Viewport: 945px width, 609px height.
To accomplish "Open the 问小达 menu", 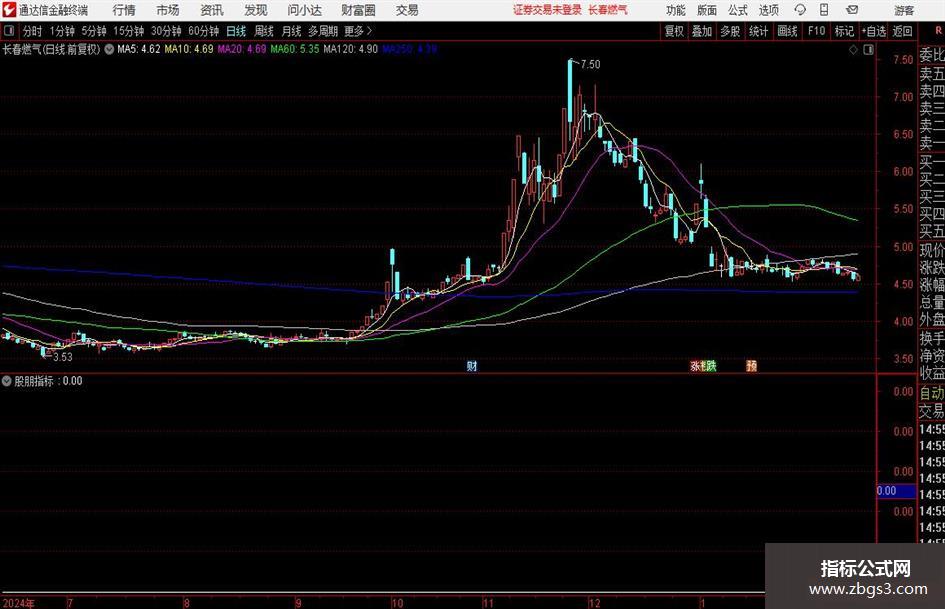I will tap(305, 10).
